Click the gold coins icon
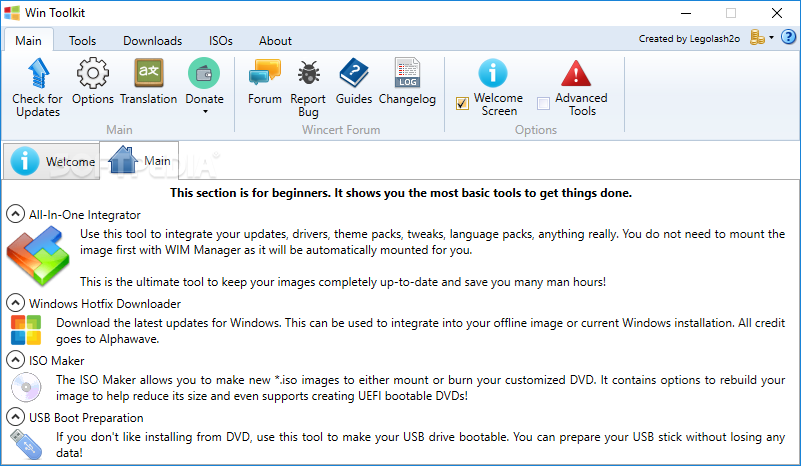801x466 pixels. pyautogui.click(x=757, y=37)
